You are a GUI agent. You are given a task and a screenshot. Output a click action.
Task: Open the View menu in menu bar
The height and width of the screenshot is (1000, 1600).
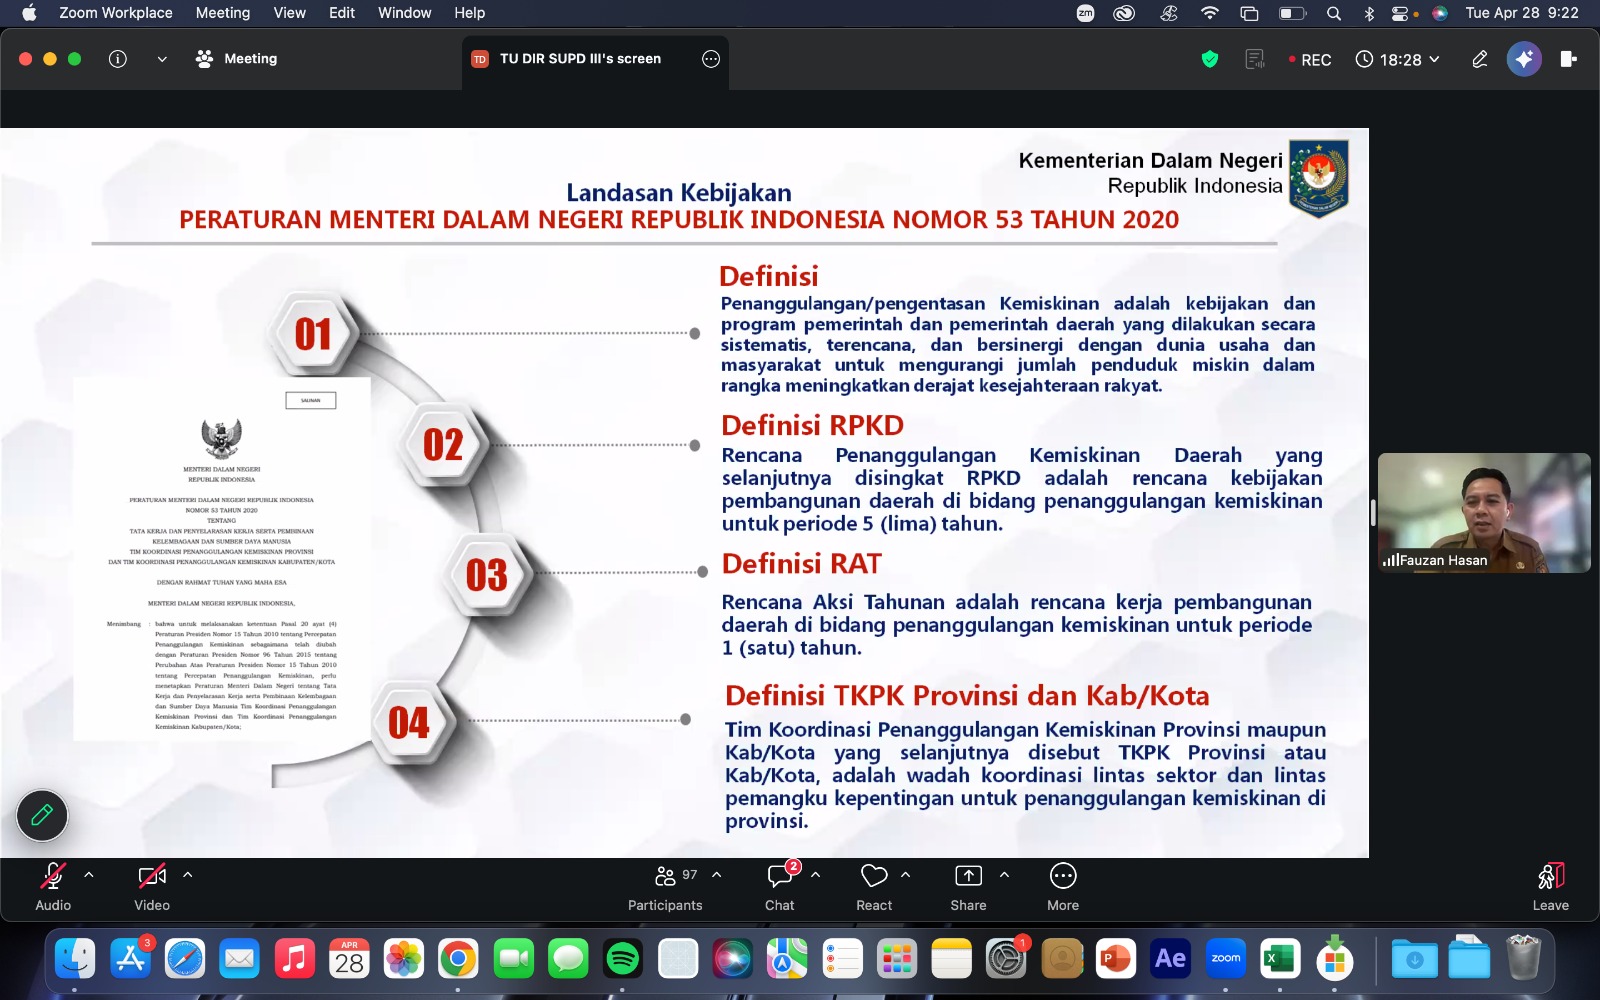pyautogui.click(x=289, y=13)
